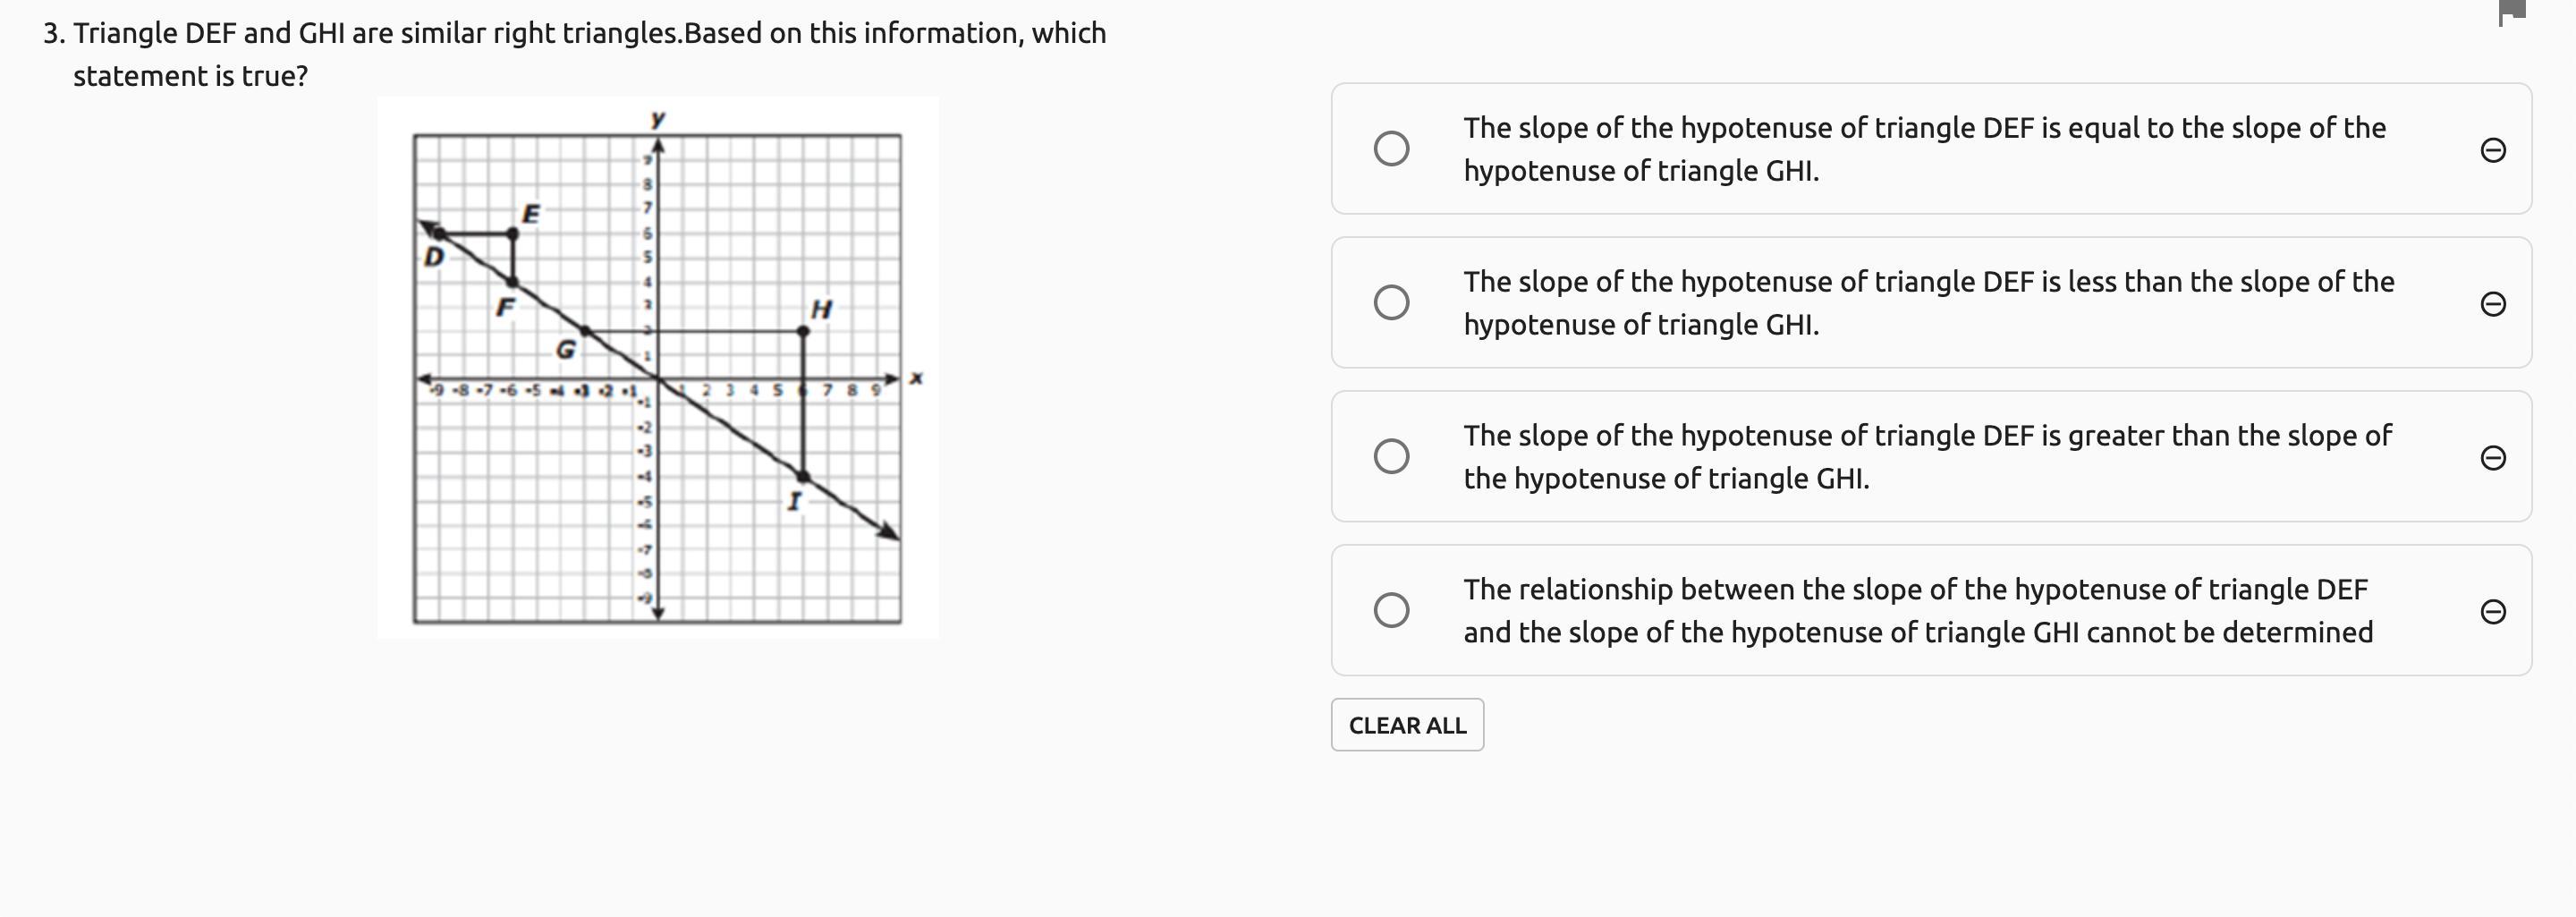Click point label F on the graph
2576x917 pixels.
point(506,307)
